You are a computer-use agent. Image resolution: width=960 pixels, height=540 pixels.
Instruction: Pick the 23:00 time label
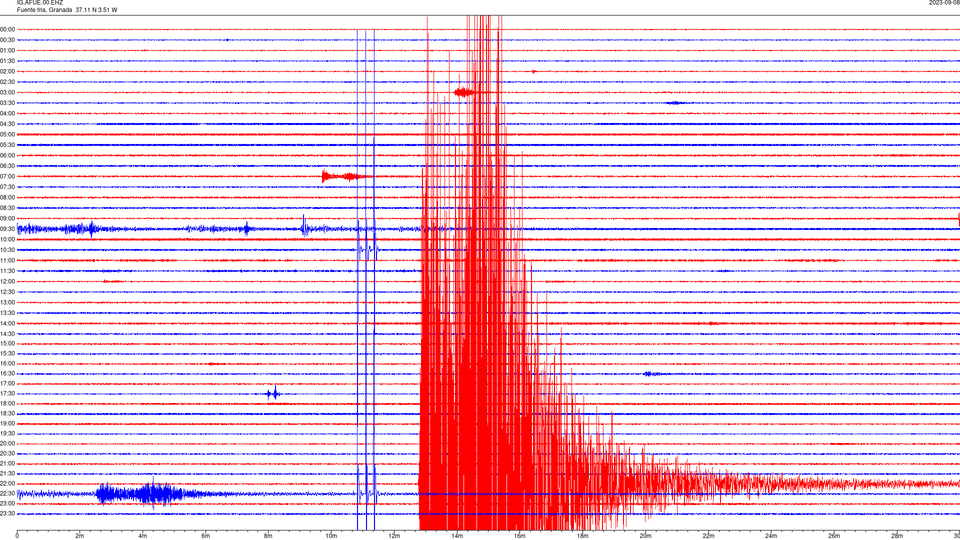pos(7,503)
